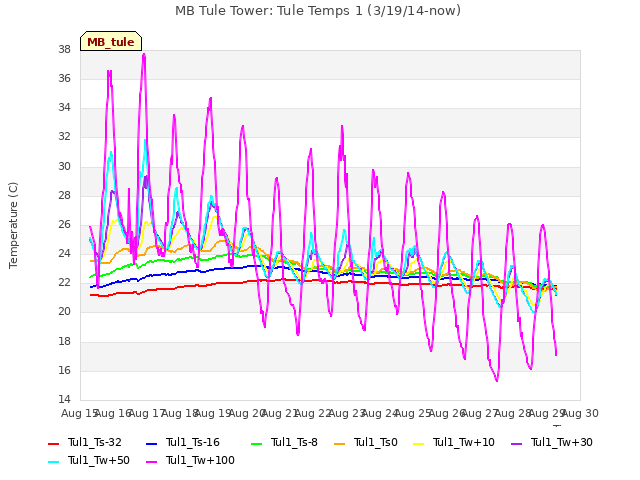Image resolution: width=640 pixels, height=480 pixels.
Task: Click the 18 y-axis tick label
Action: pyautogui.click(x=64, y=341)
